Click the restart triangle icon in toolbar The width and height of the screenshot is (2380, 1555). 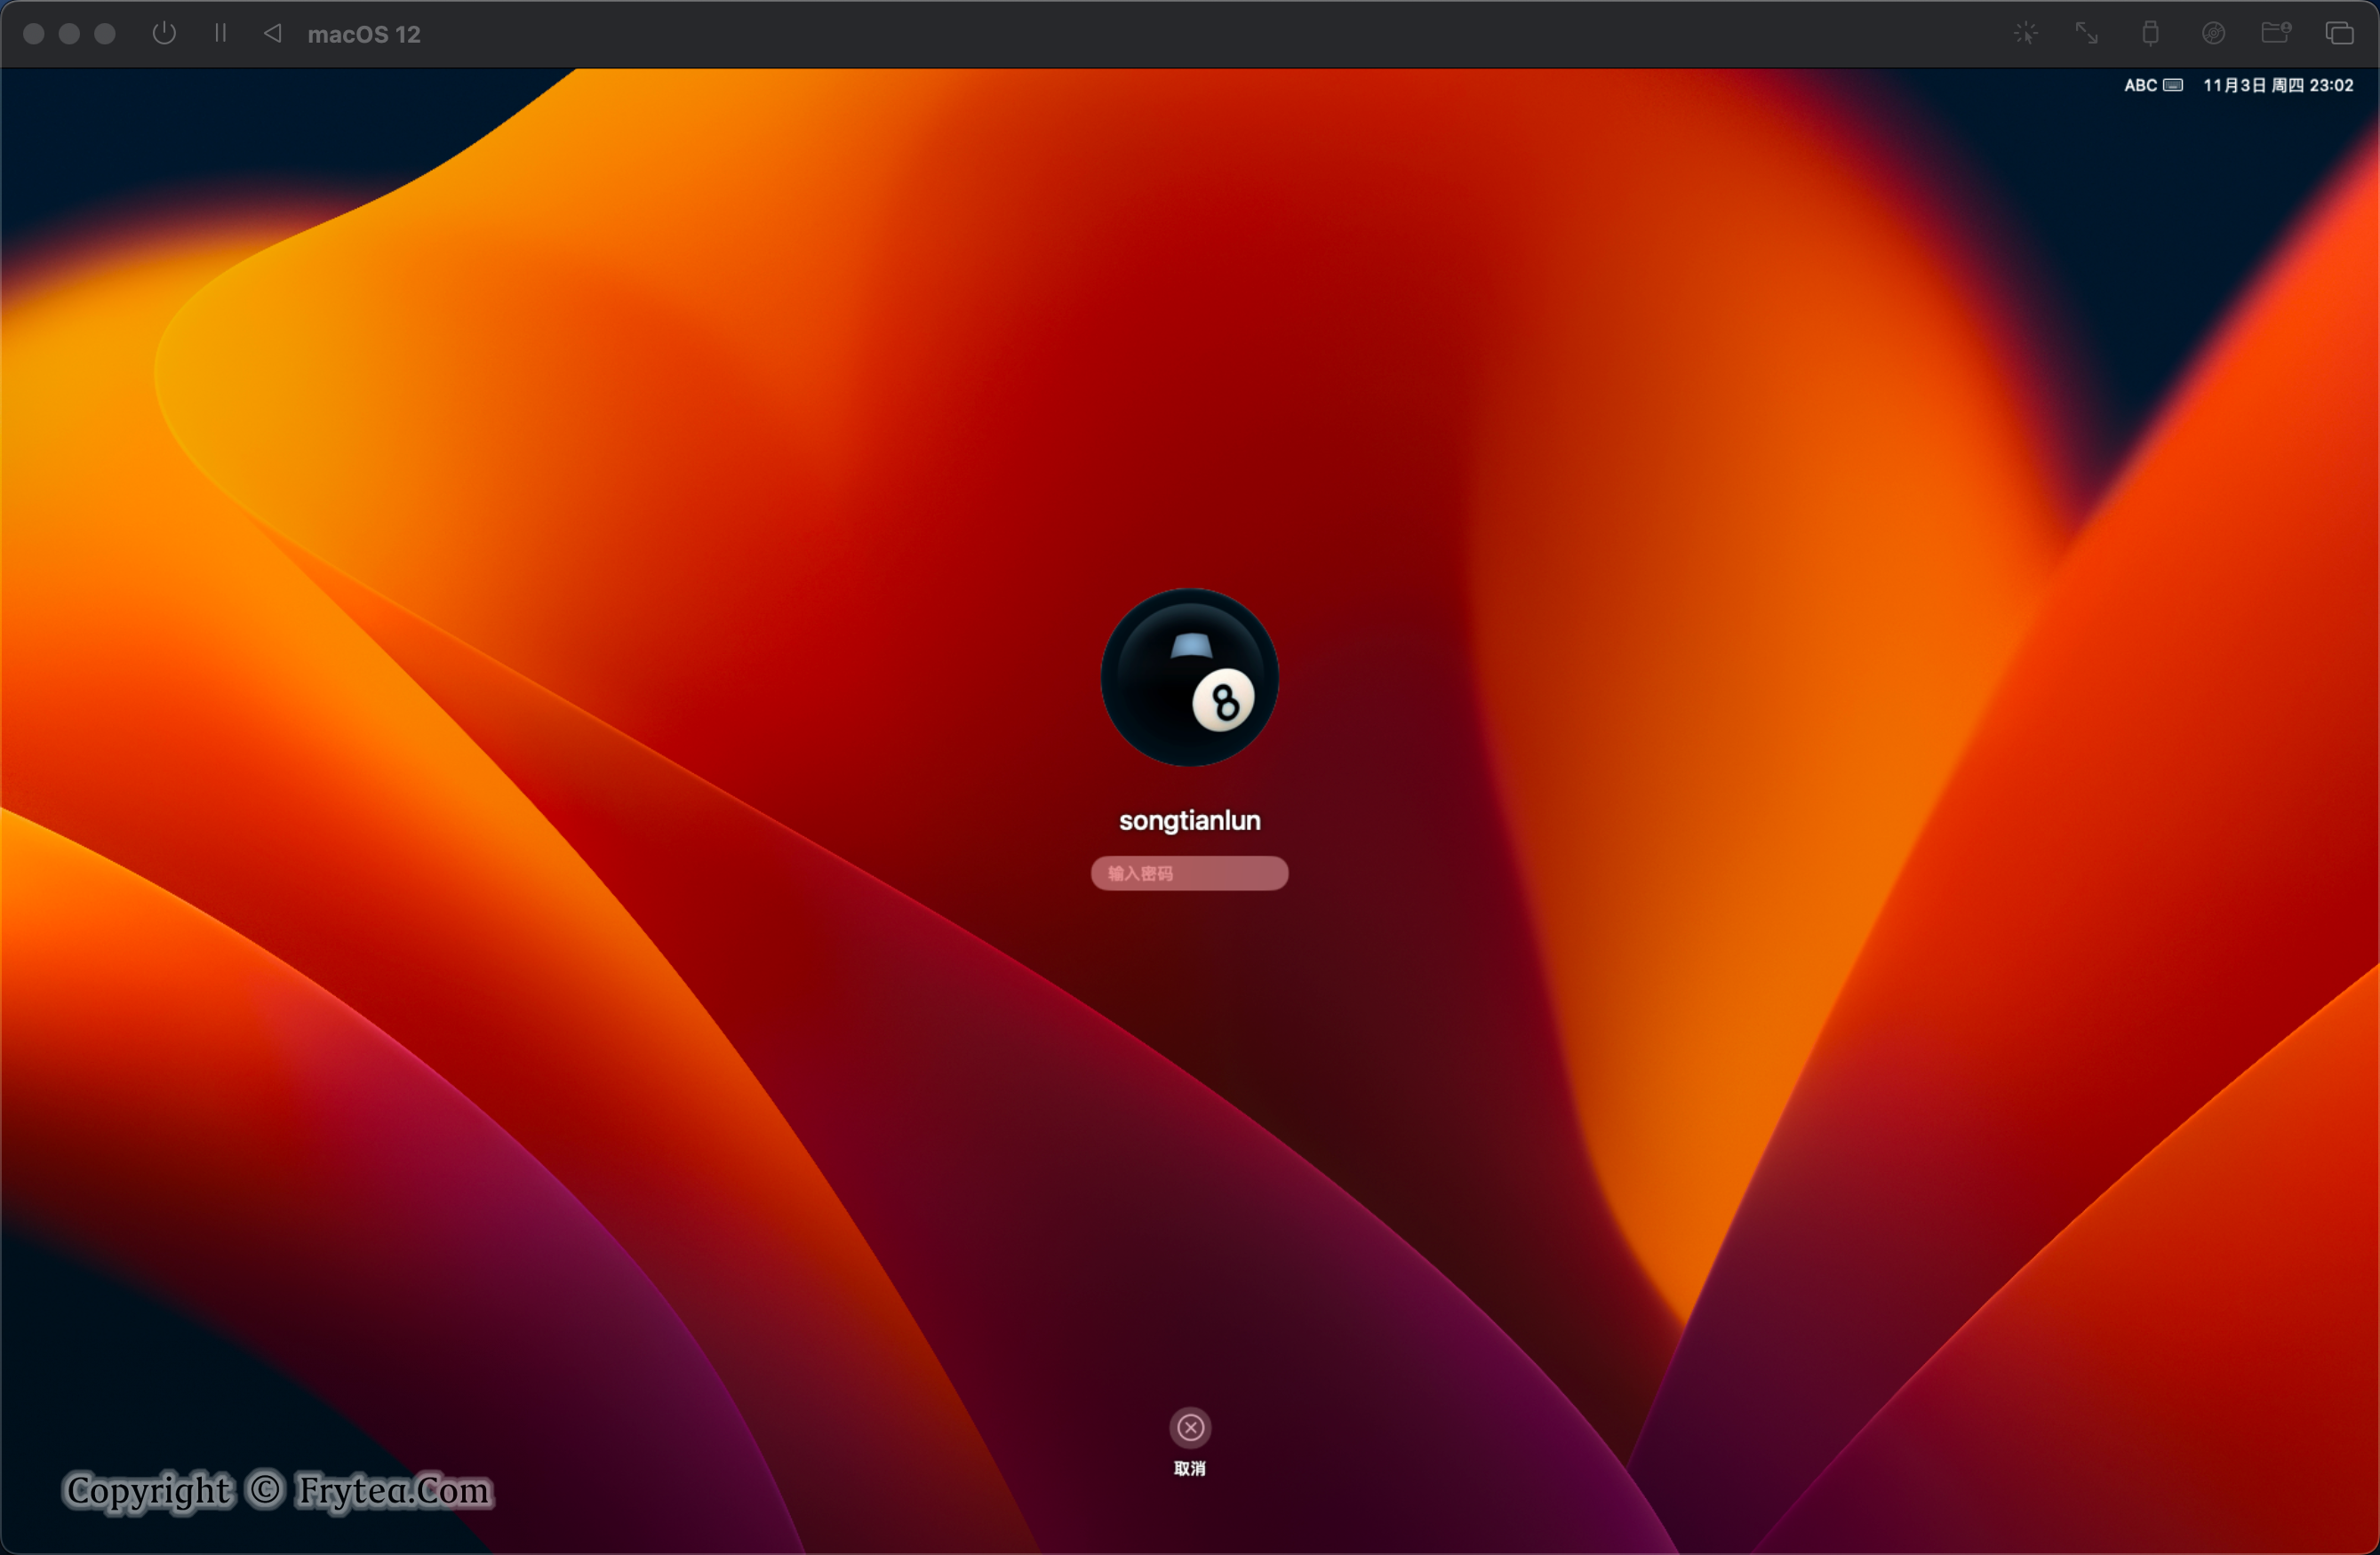272,33
